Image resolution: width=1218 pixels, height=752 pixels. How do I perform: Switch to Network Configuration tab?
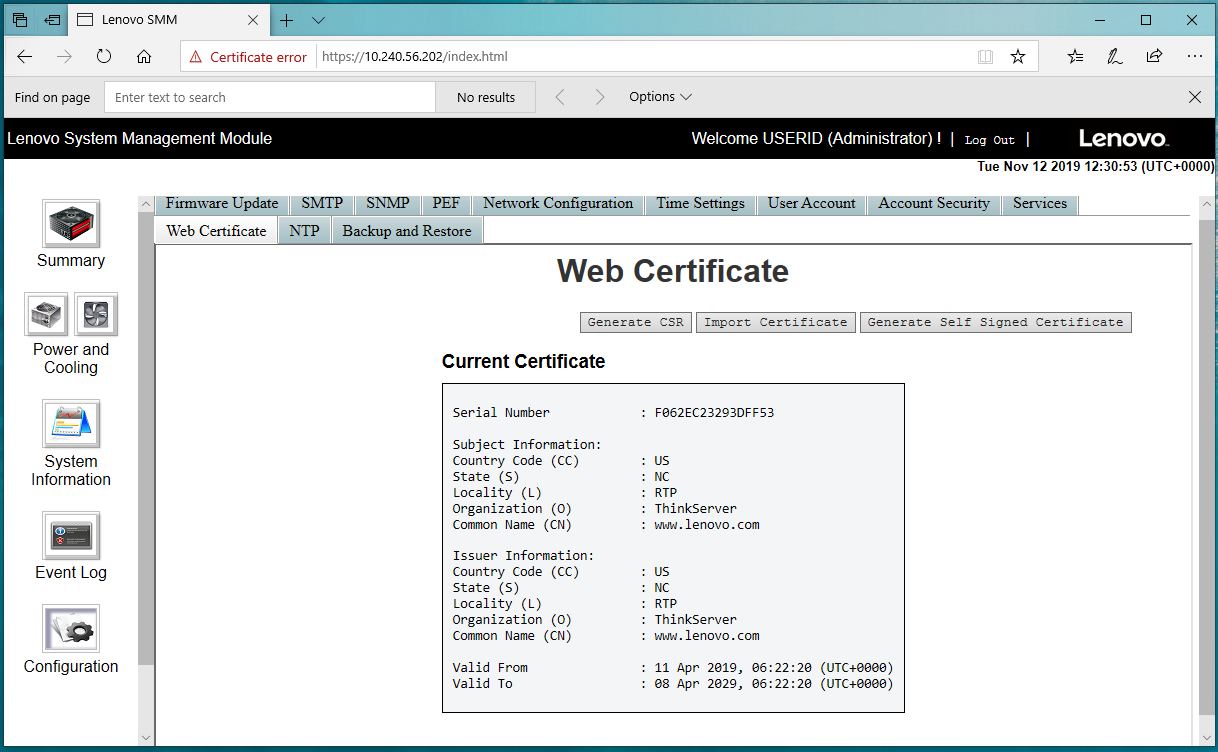[558, 203]
